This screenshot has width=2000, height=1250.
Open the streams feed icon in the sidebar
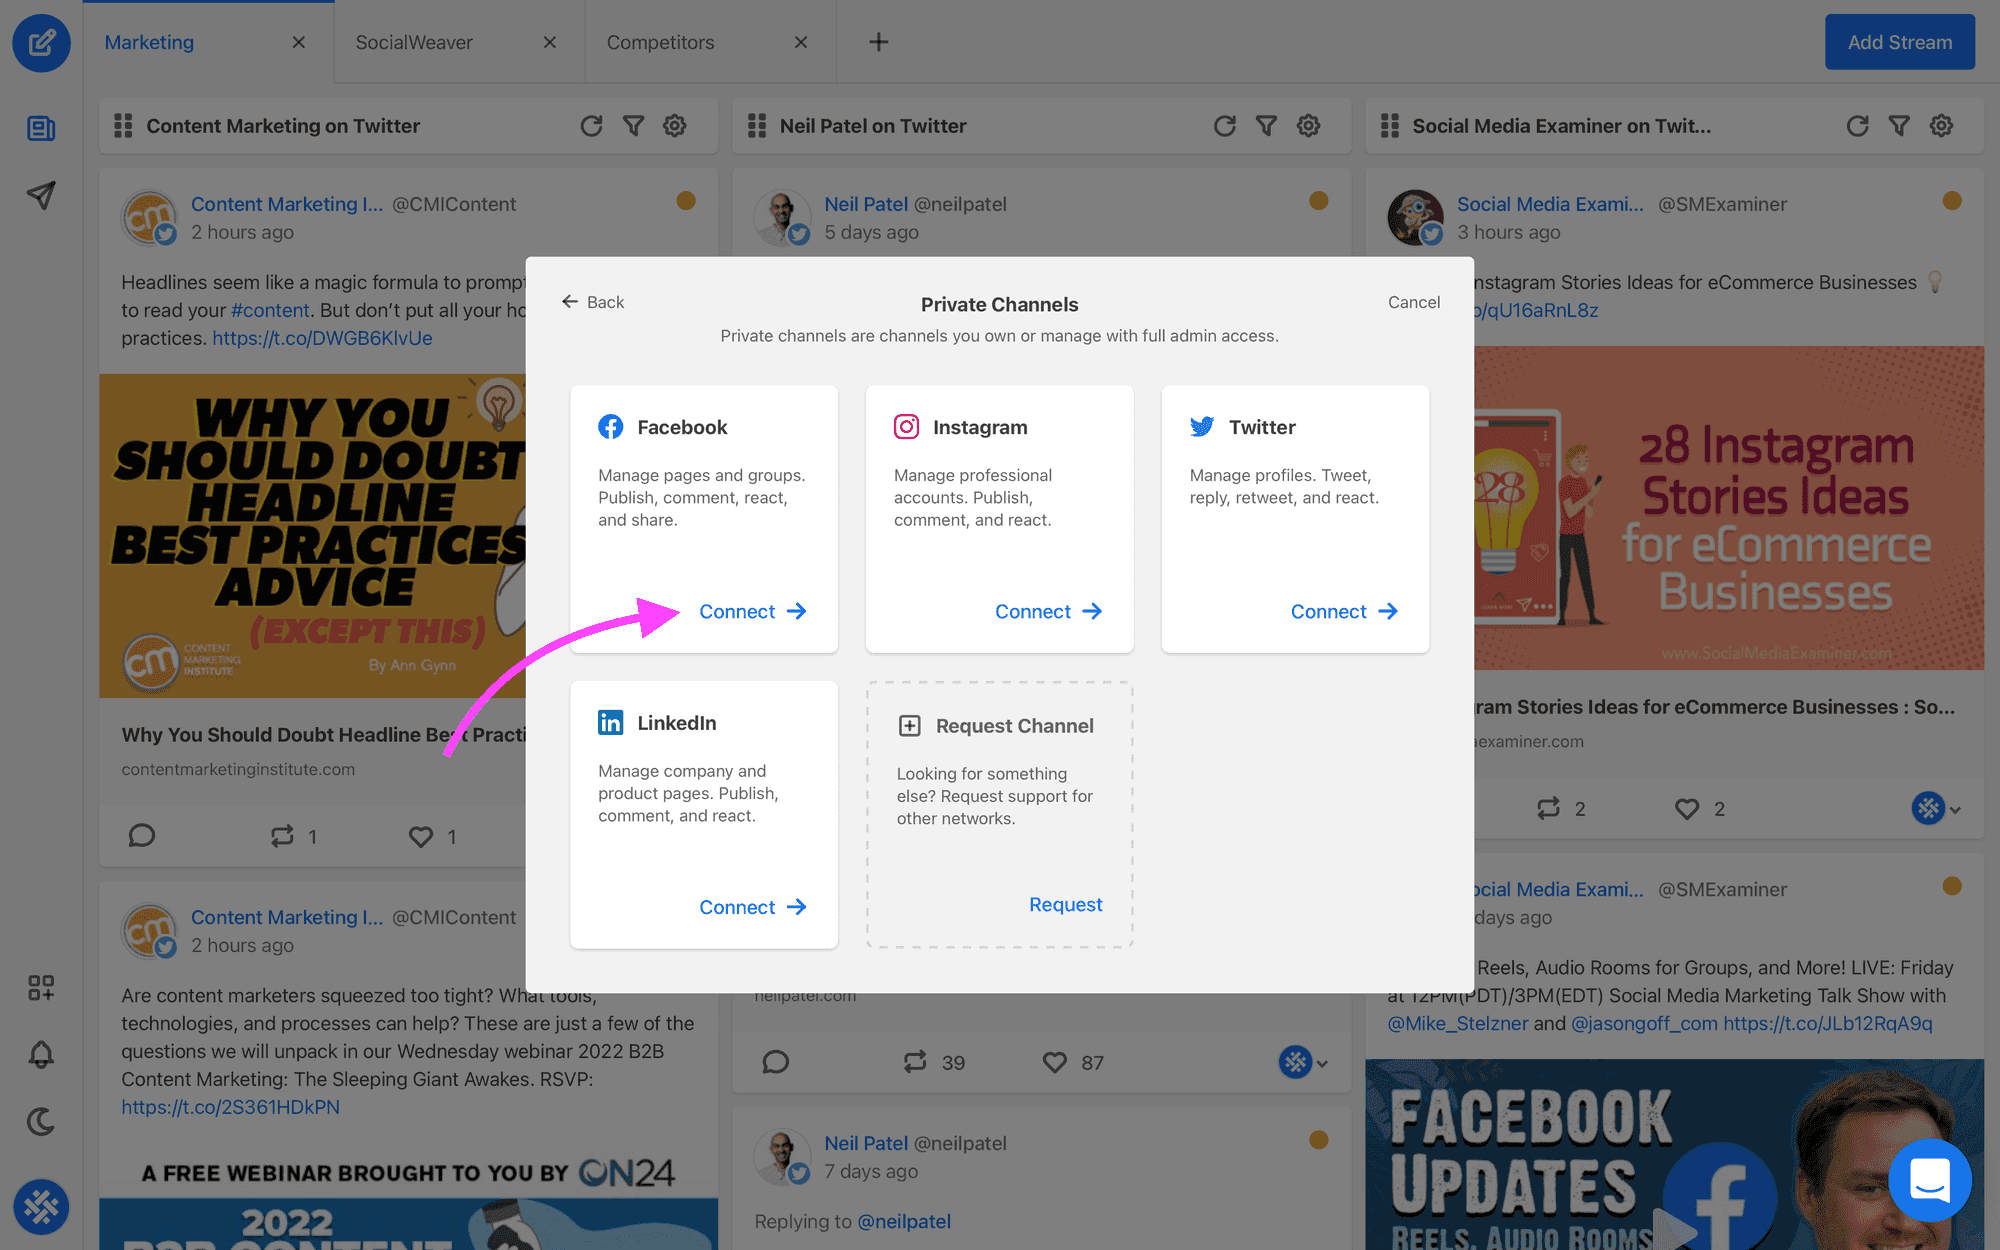click(x=41, y=128)
